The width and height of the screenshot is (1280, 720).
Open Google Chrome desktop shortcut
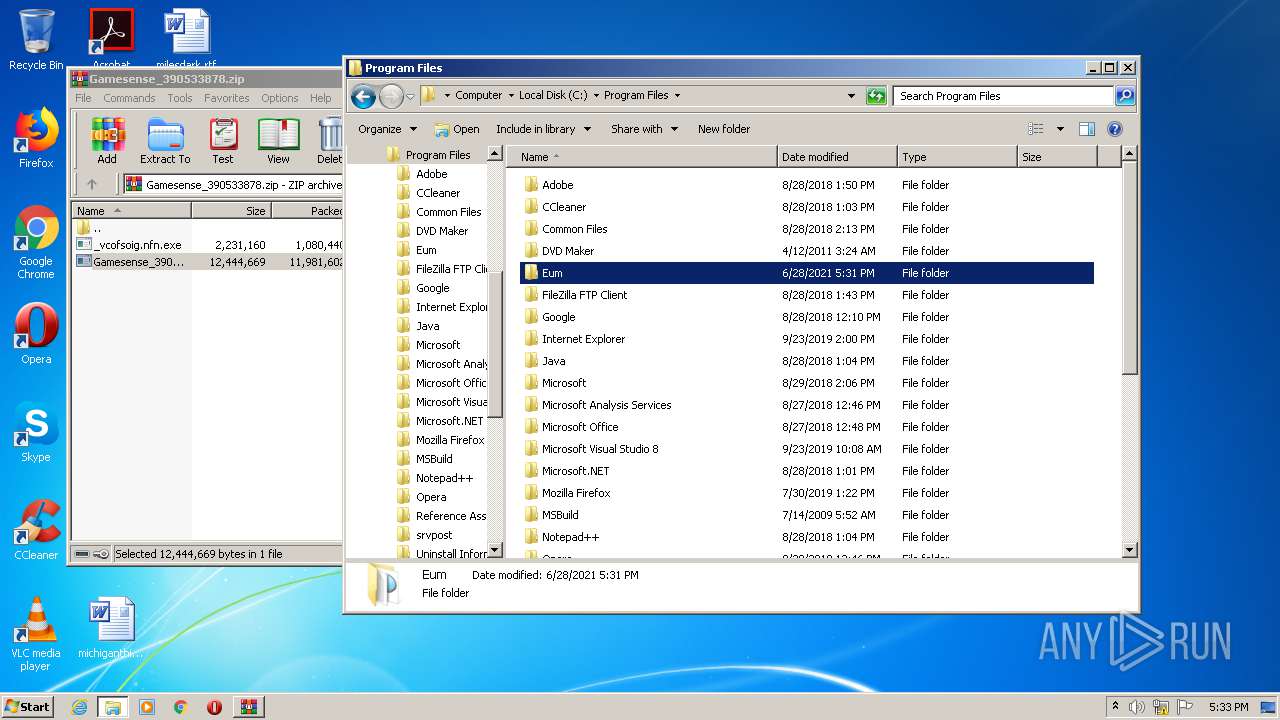point(36,243)
